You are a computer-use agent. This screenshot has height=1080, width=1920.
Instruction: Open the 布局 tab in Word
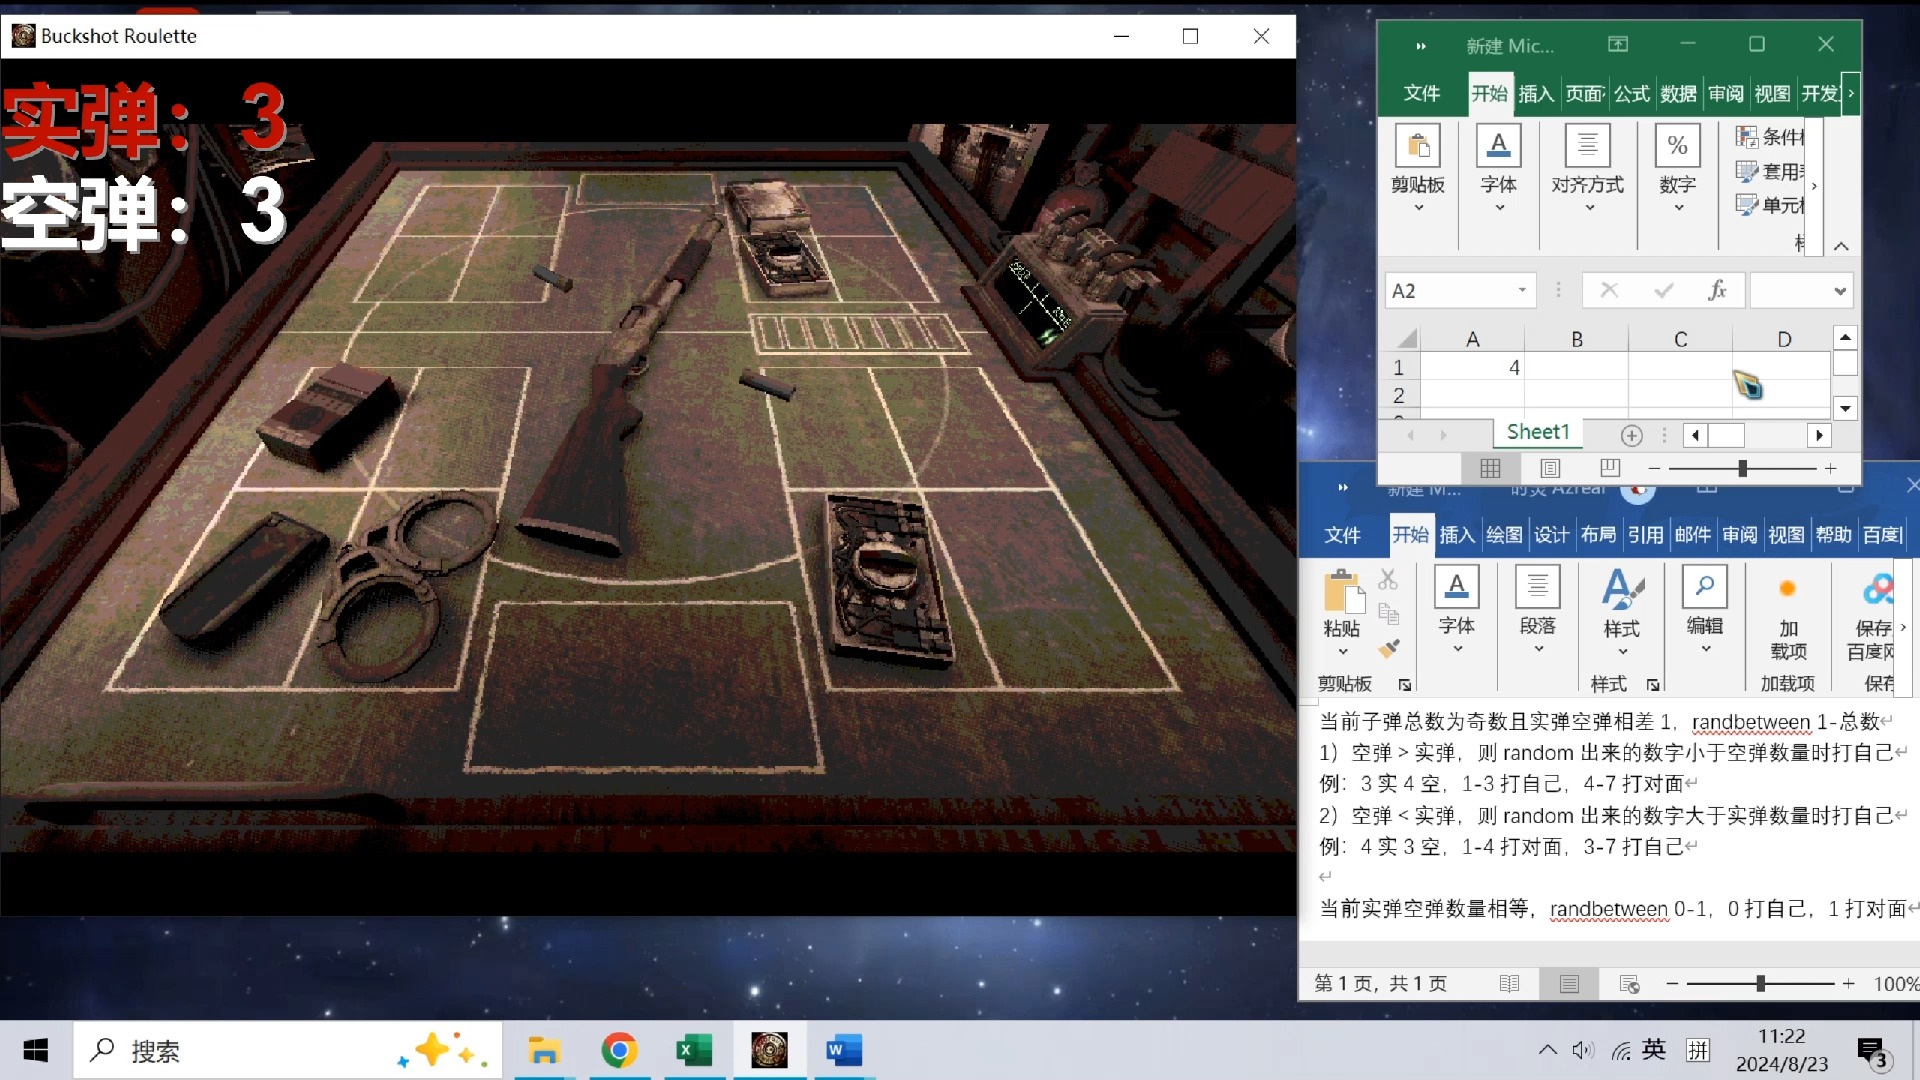coord(1598,535)
